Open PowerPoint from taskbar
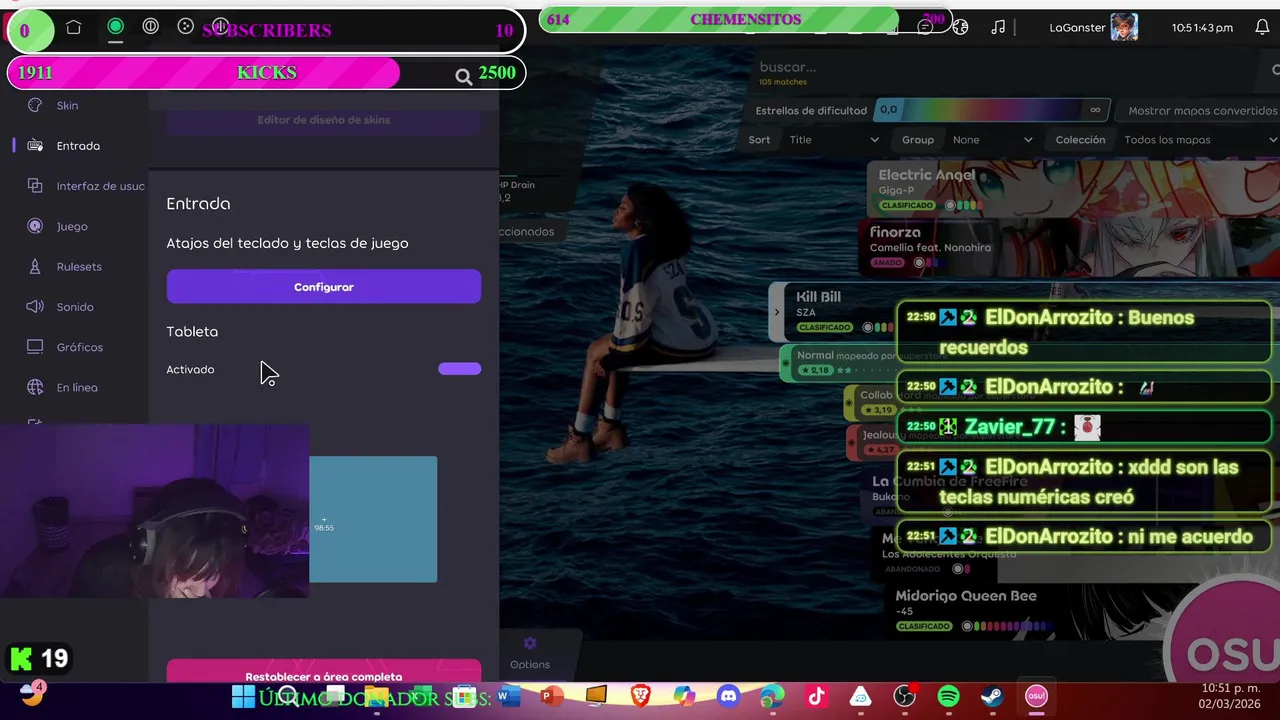 (551, 696)
